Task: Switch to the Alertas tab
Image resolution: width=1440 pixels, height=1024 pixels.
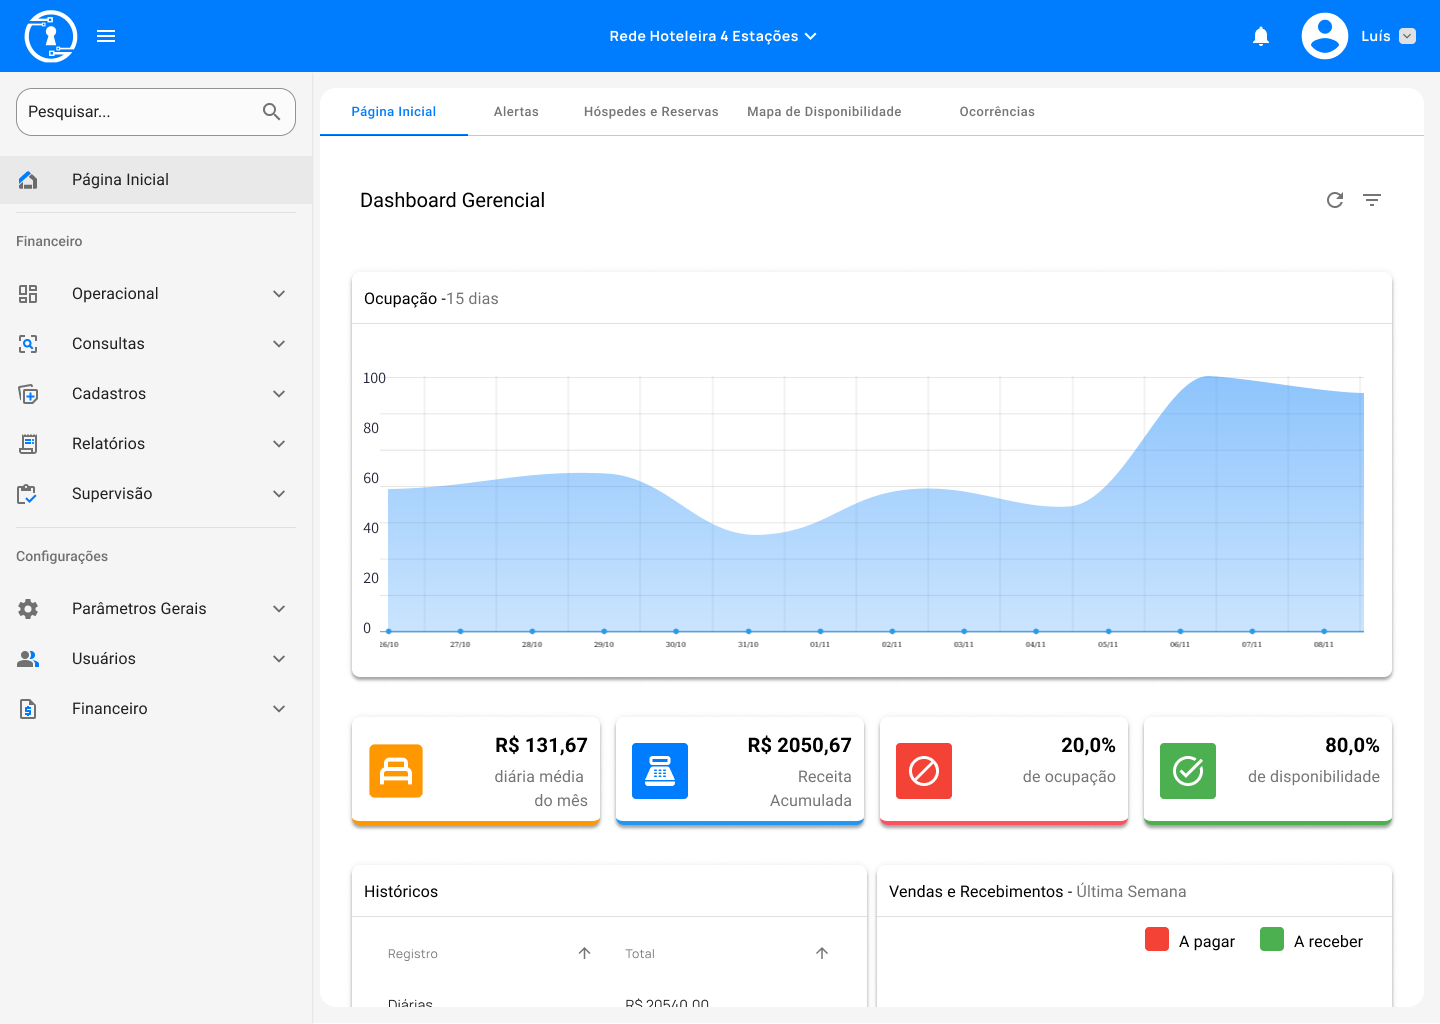Action: [516, 112]
